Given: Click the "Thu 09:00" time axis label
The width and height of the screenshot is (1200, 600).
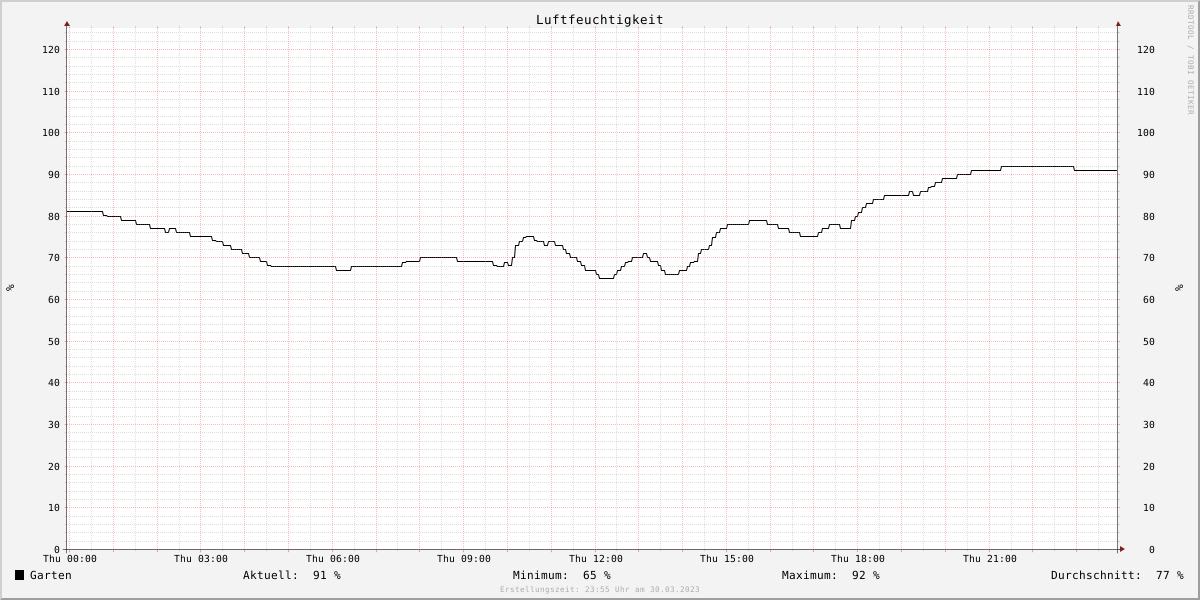Looking at the screenshot, I should click(x=464, y=559).
